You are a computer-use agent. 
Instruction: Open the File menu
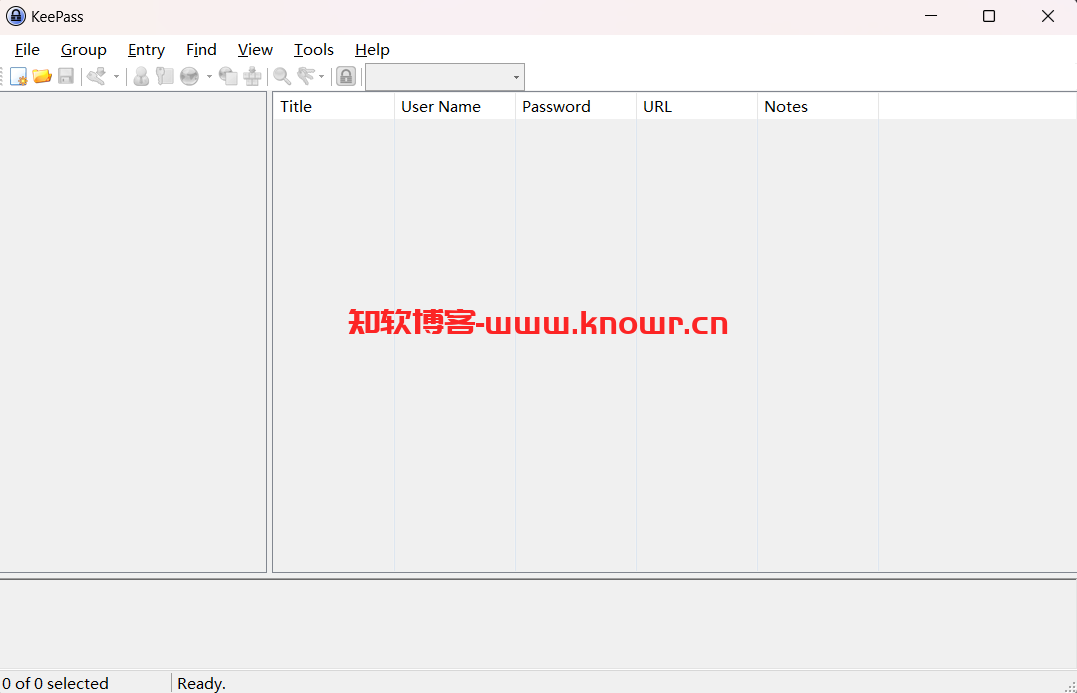[x=27, y=49]
